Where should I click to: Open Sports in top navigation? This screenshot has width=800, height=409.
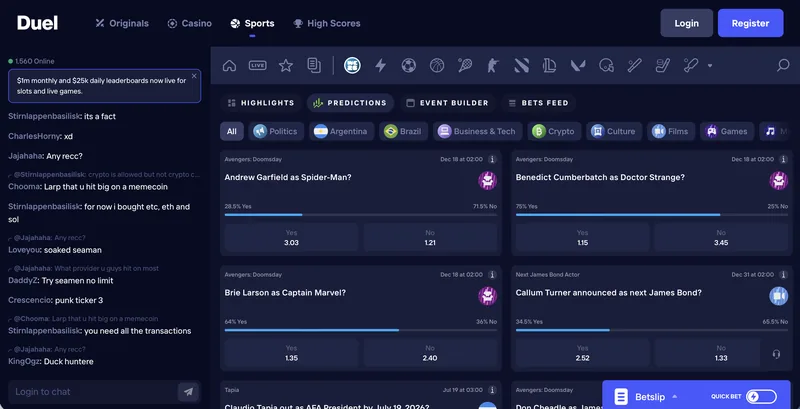coord(252,23)
